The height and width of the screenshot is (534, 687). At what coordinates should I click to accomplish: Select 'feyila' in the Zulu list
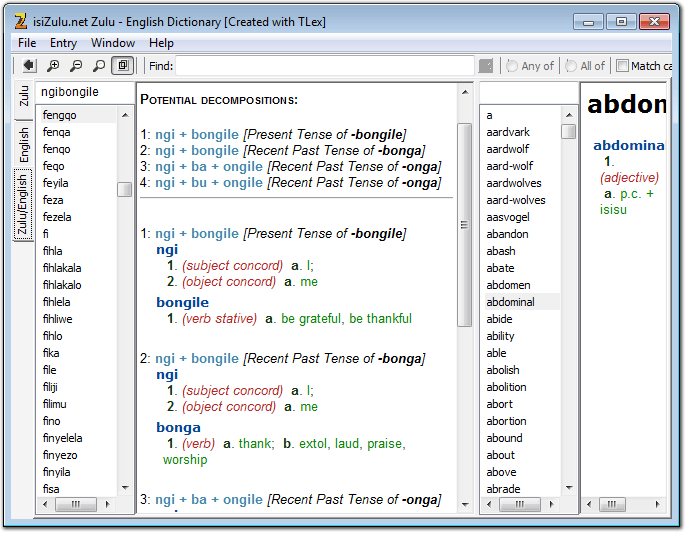coord(56,183)
